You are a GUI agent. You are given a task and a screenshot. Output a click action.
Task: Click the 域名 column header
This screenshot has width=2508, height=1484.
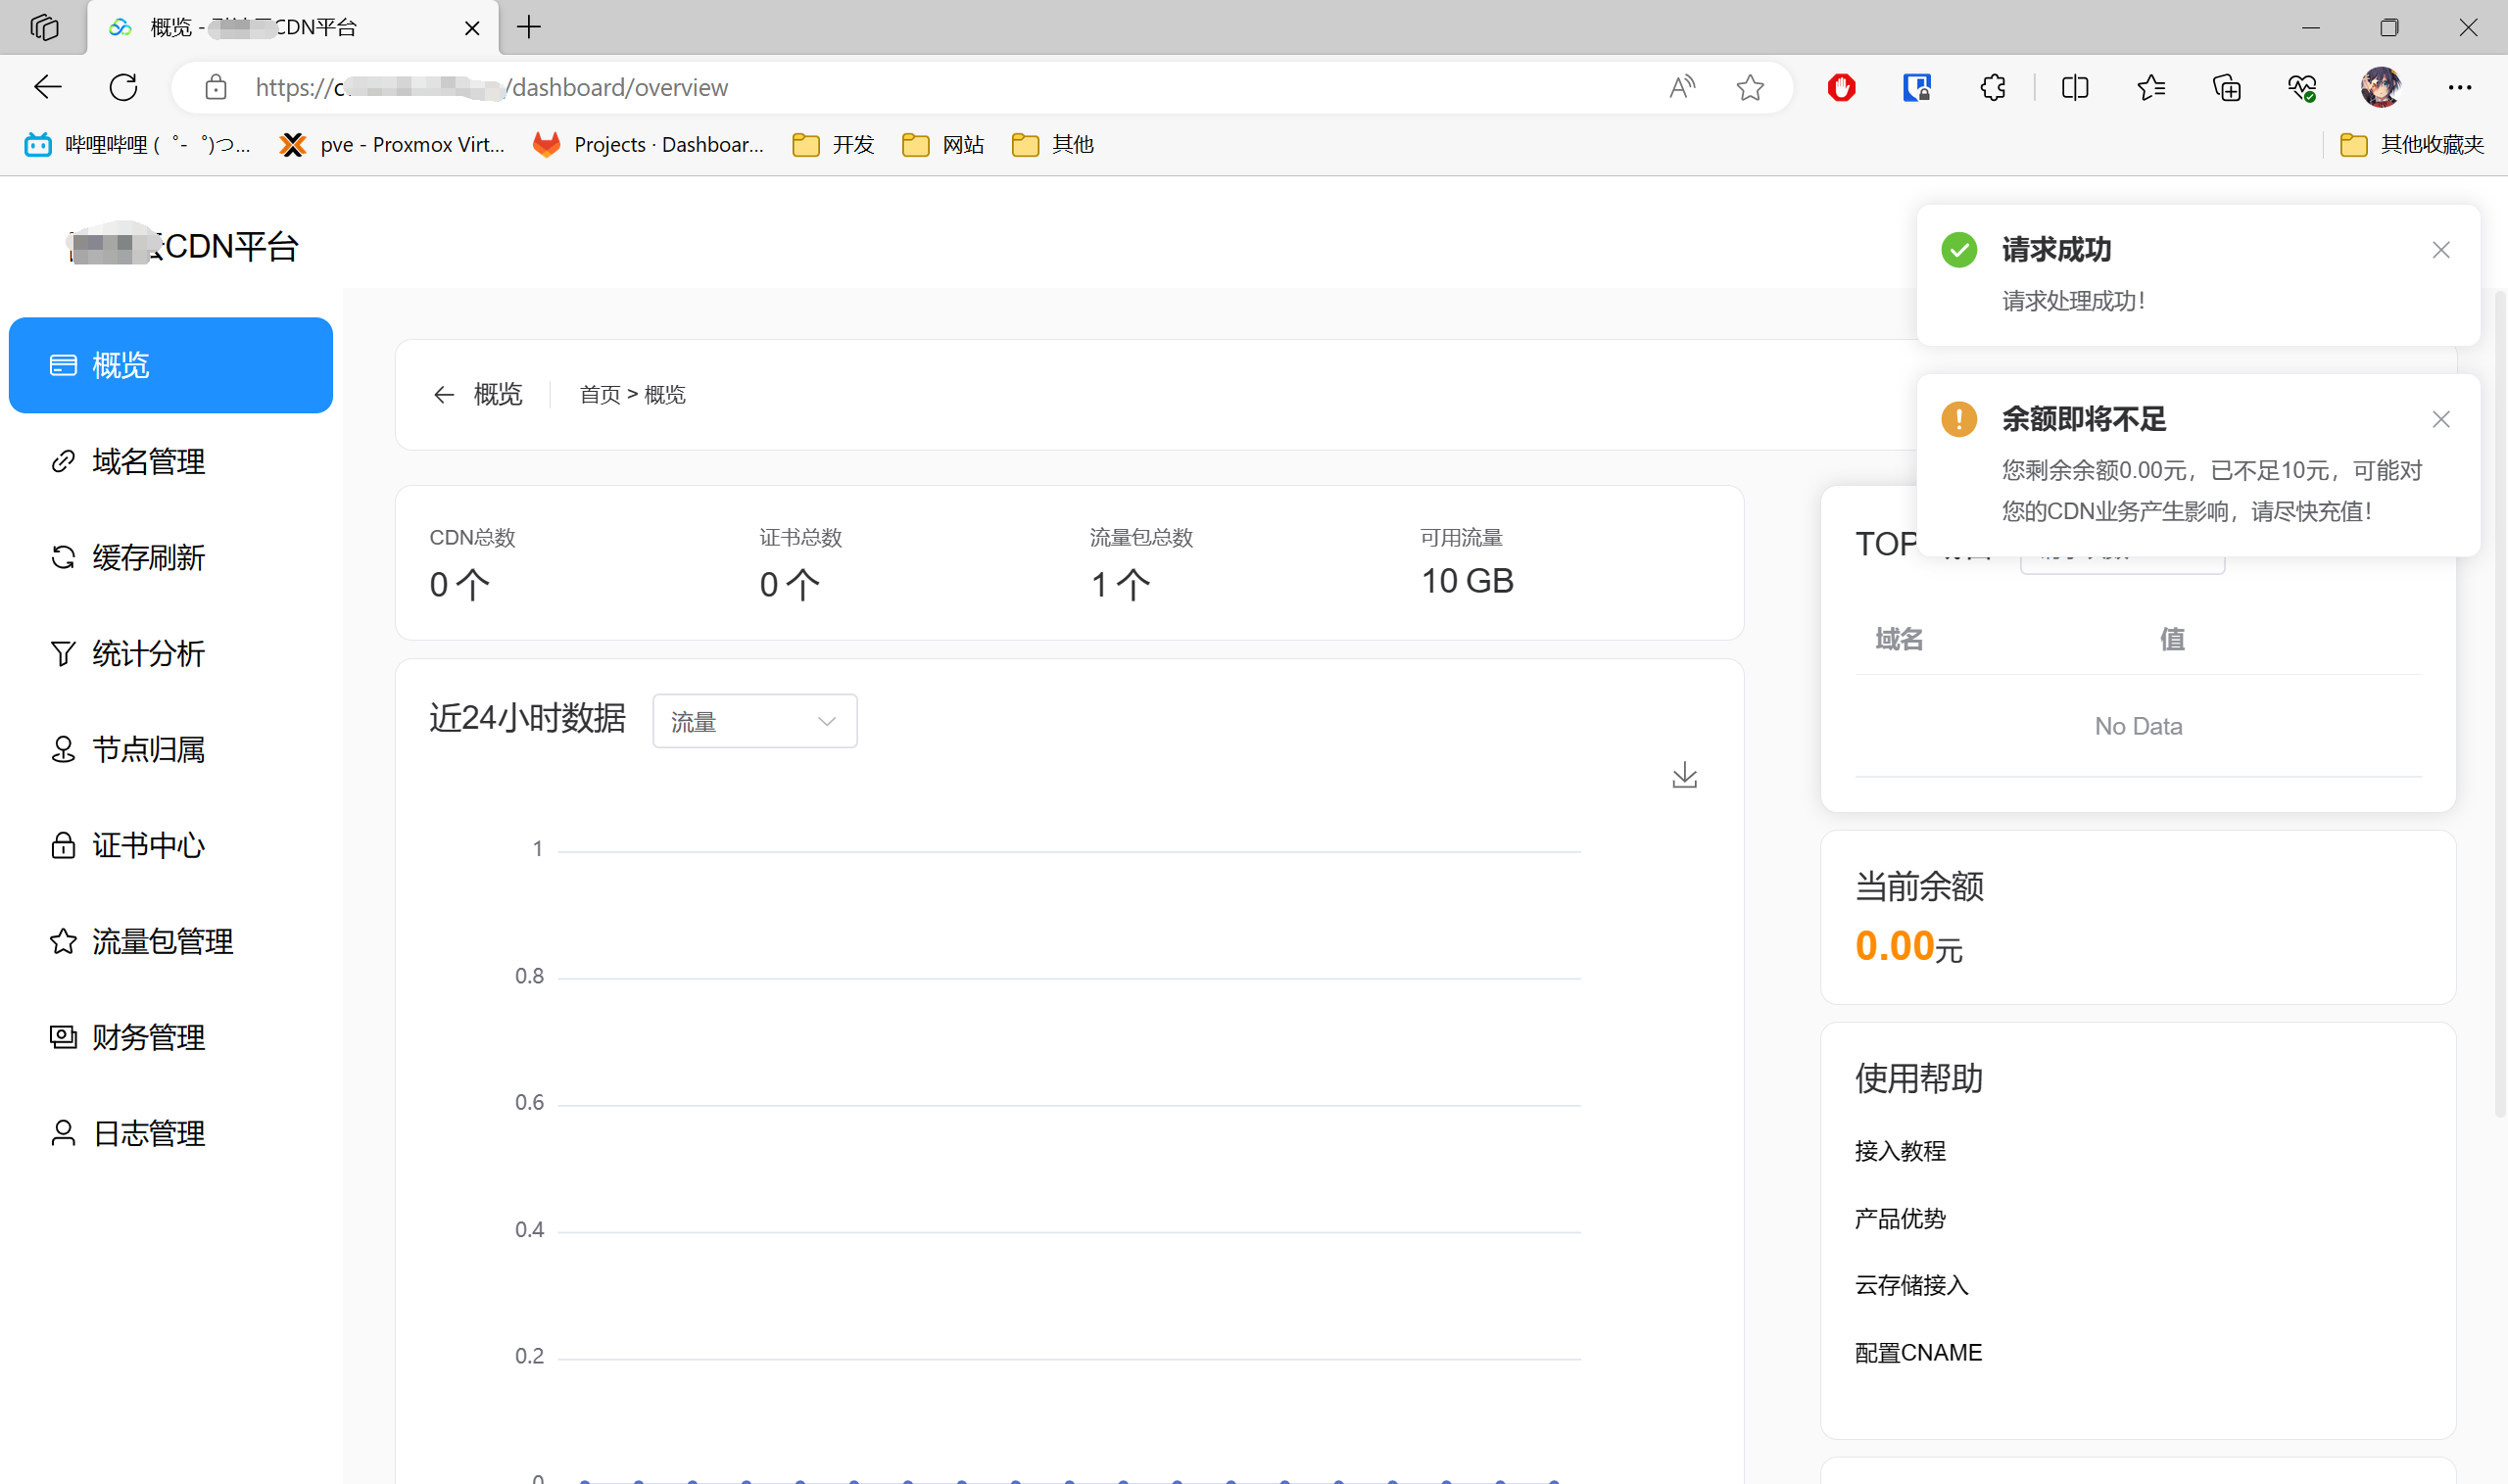(1898, 639)
